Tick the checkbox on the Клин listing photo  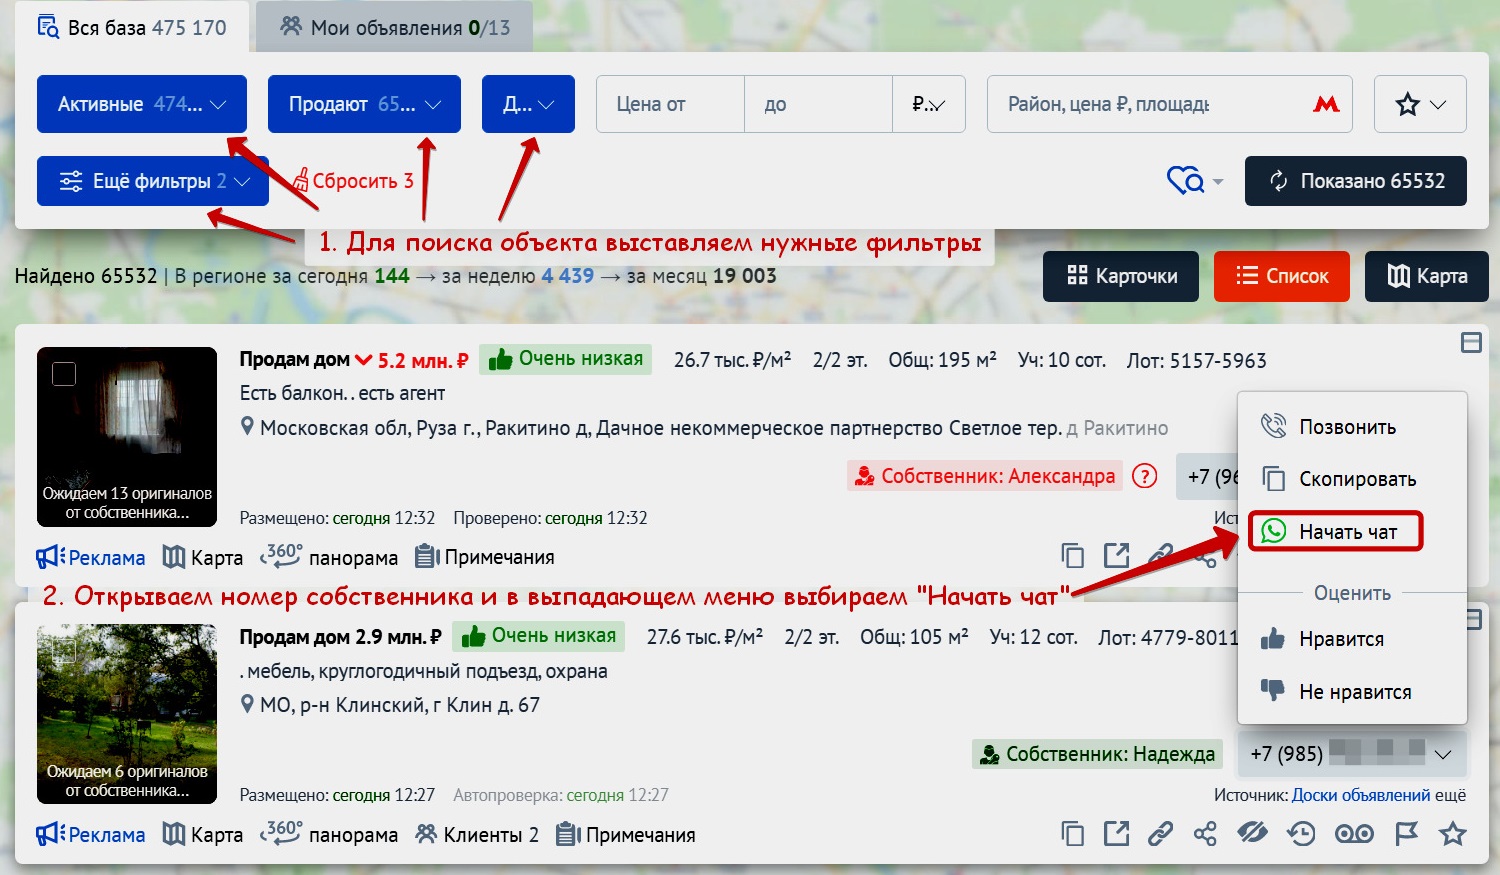point(64,651)
